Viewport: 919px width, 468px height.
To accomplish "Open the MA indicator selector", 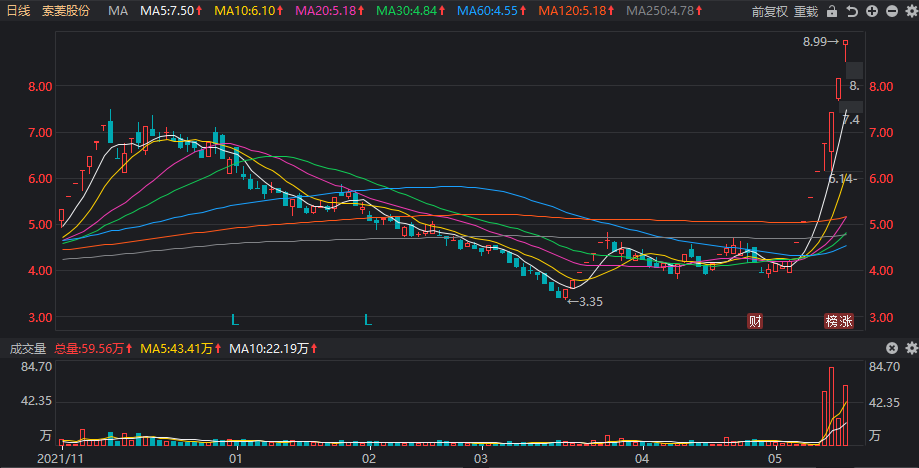I will click(118, 11).
